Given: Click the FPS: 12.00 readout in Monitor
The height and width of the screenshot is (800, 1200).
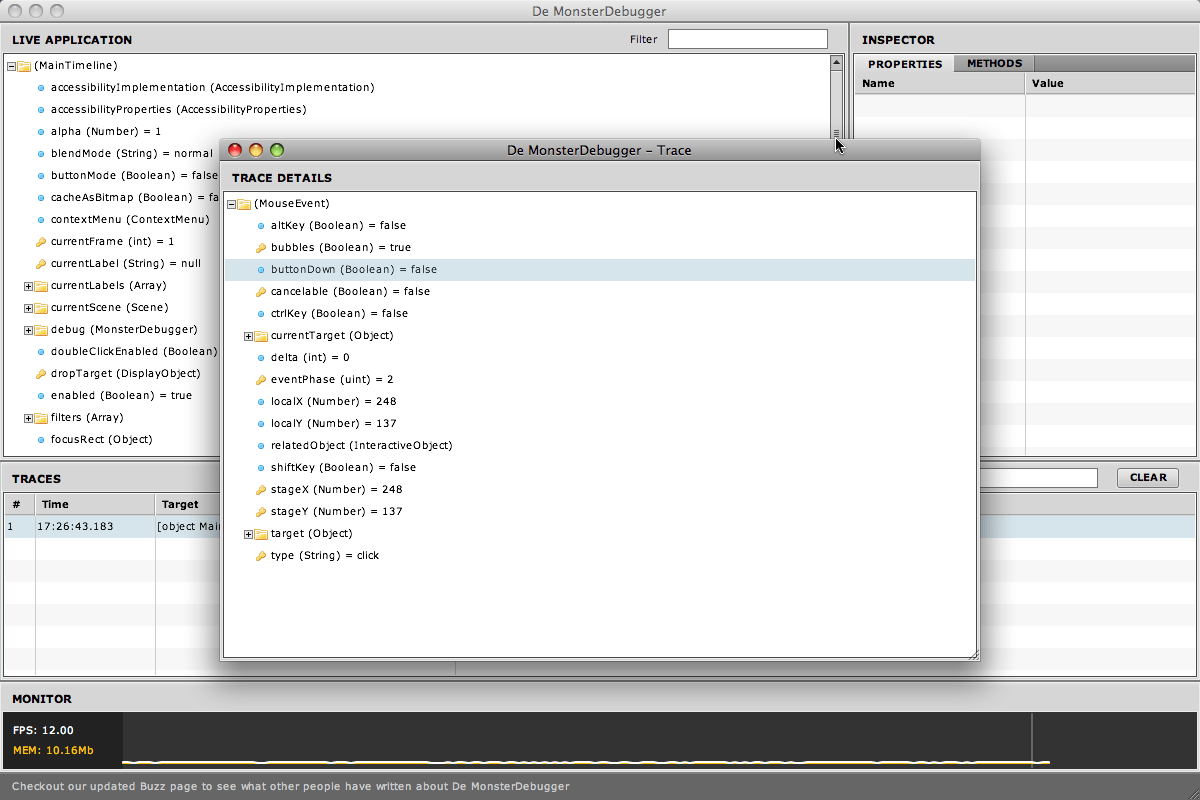Looking at the screenshot, I should tap(43, 731).
